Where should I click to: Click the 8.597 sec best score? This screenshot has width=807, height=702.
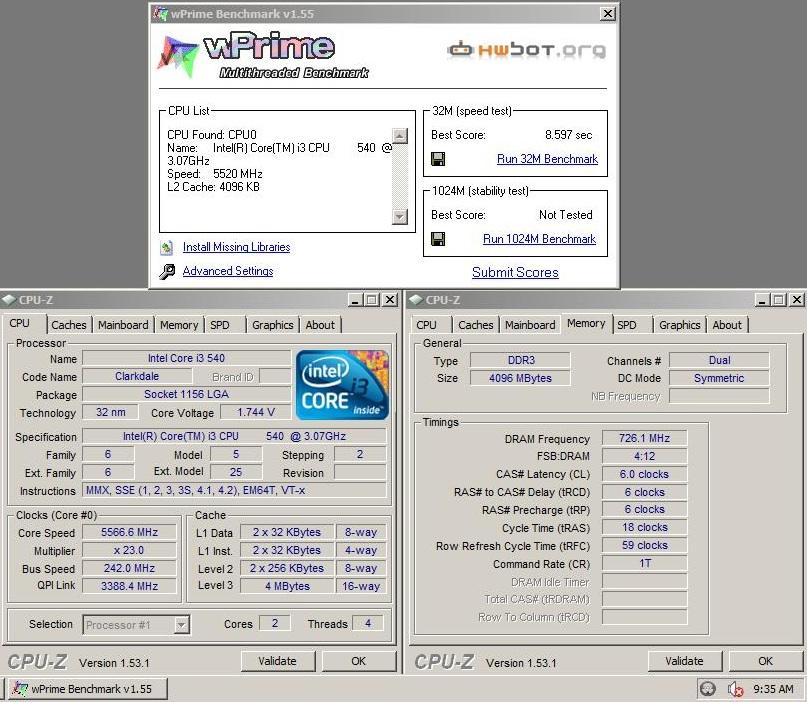[x=569, y=135]
